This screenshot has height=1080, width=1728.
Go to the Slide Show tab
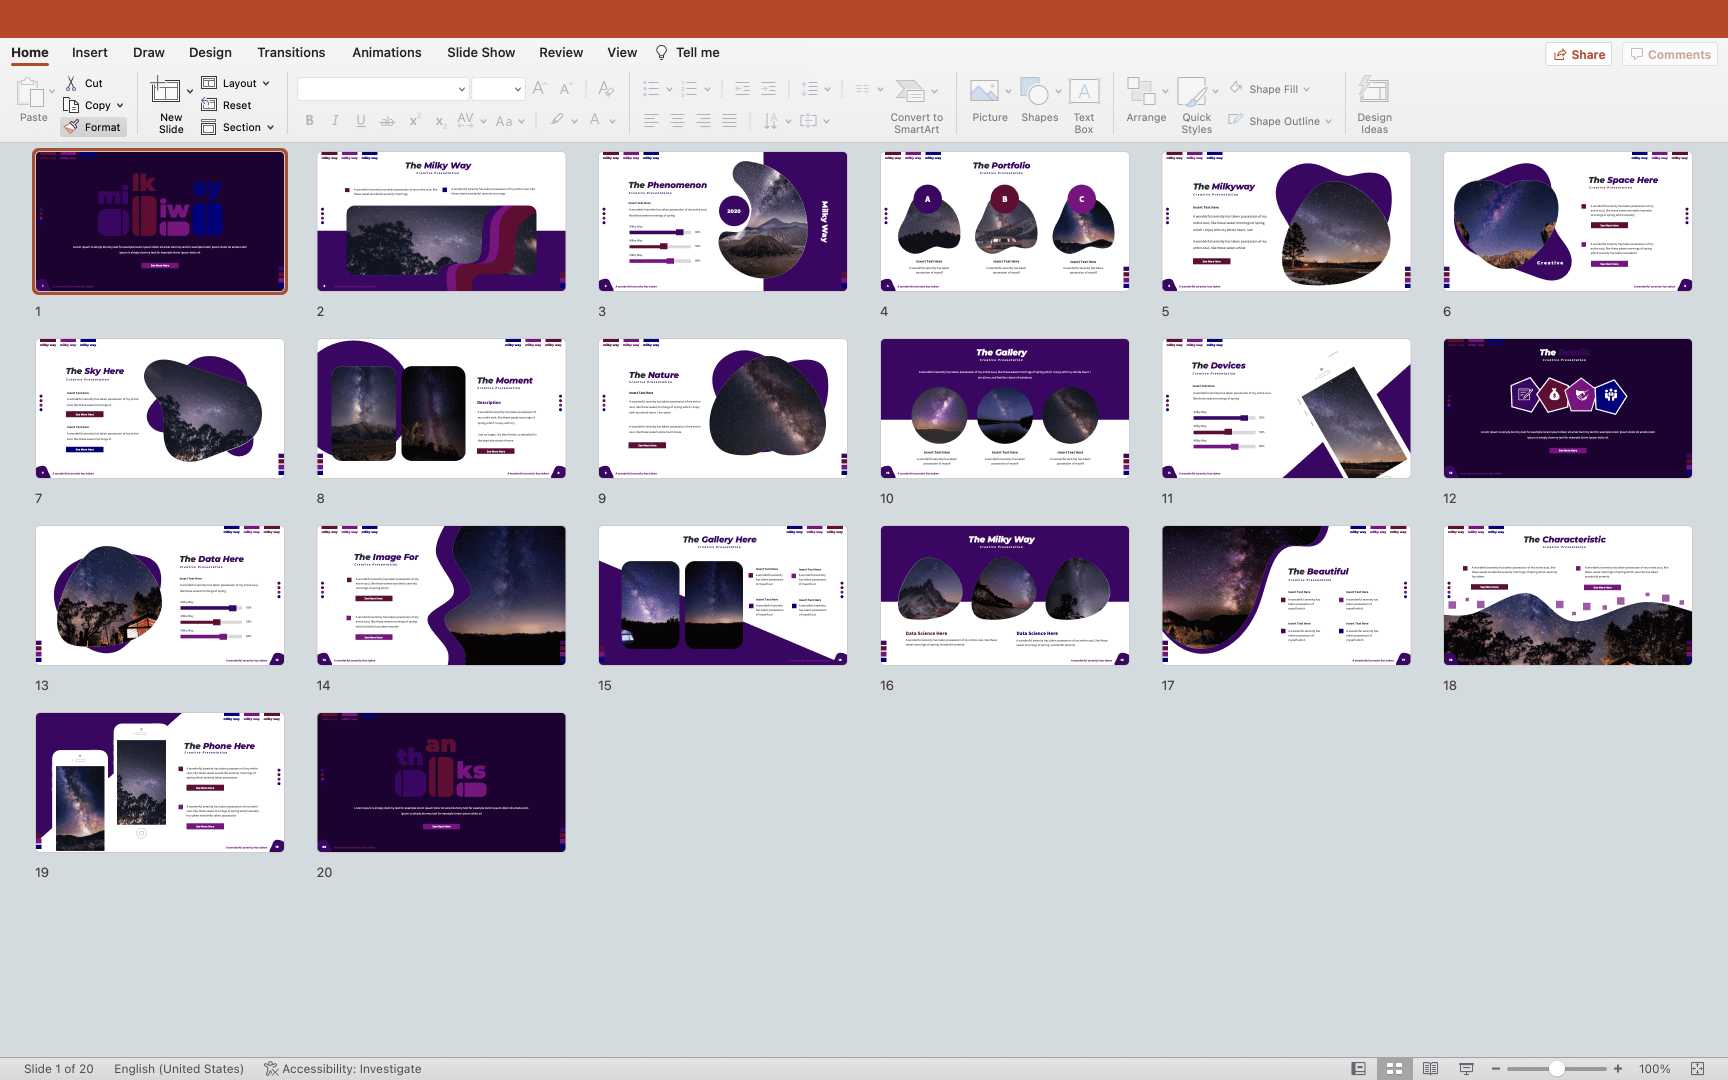coord(481,53)
